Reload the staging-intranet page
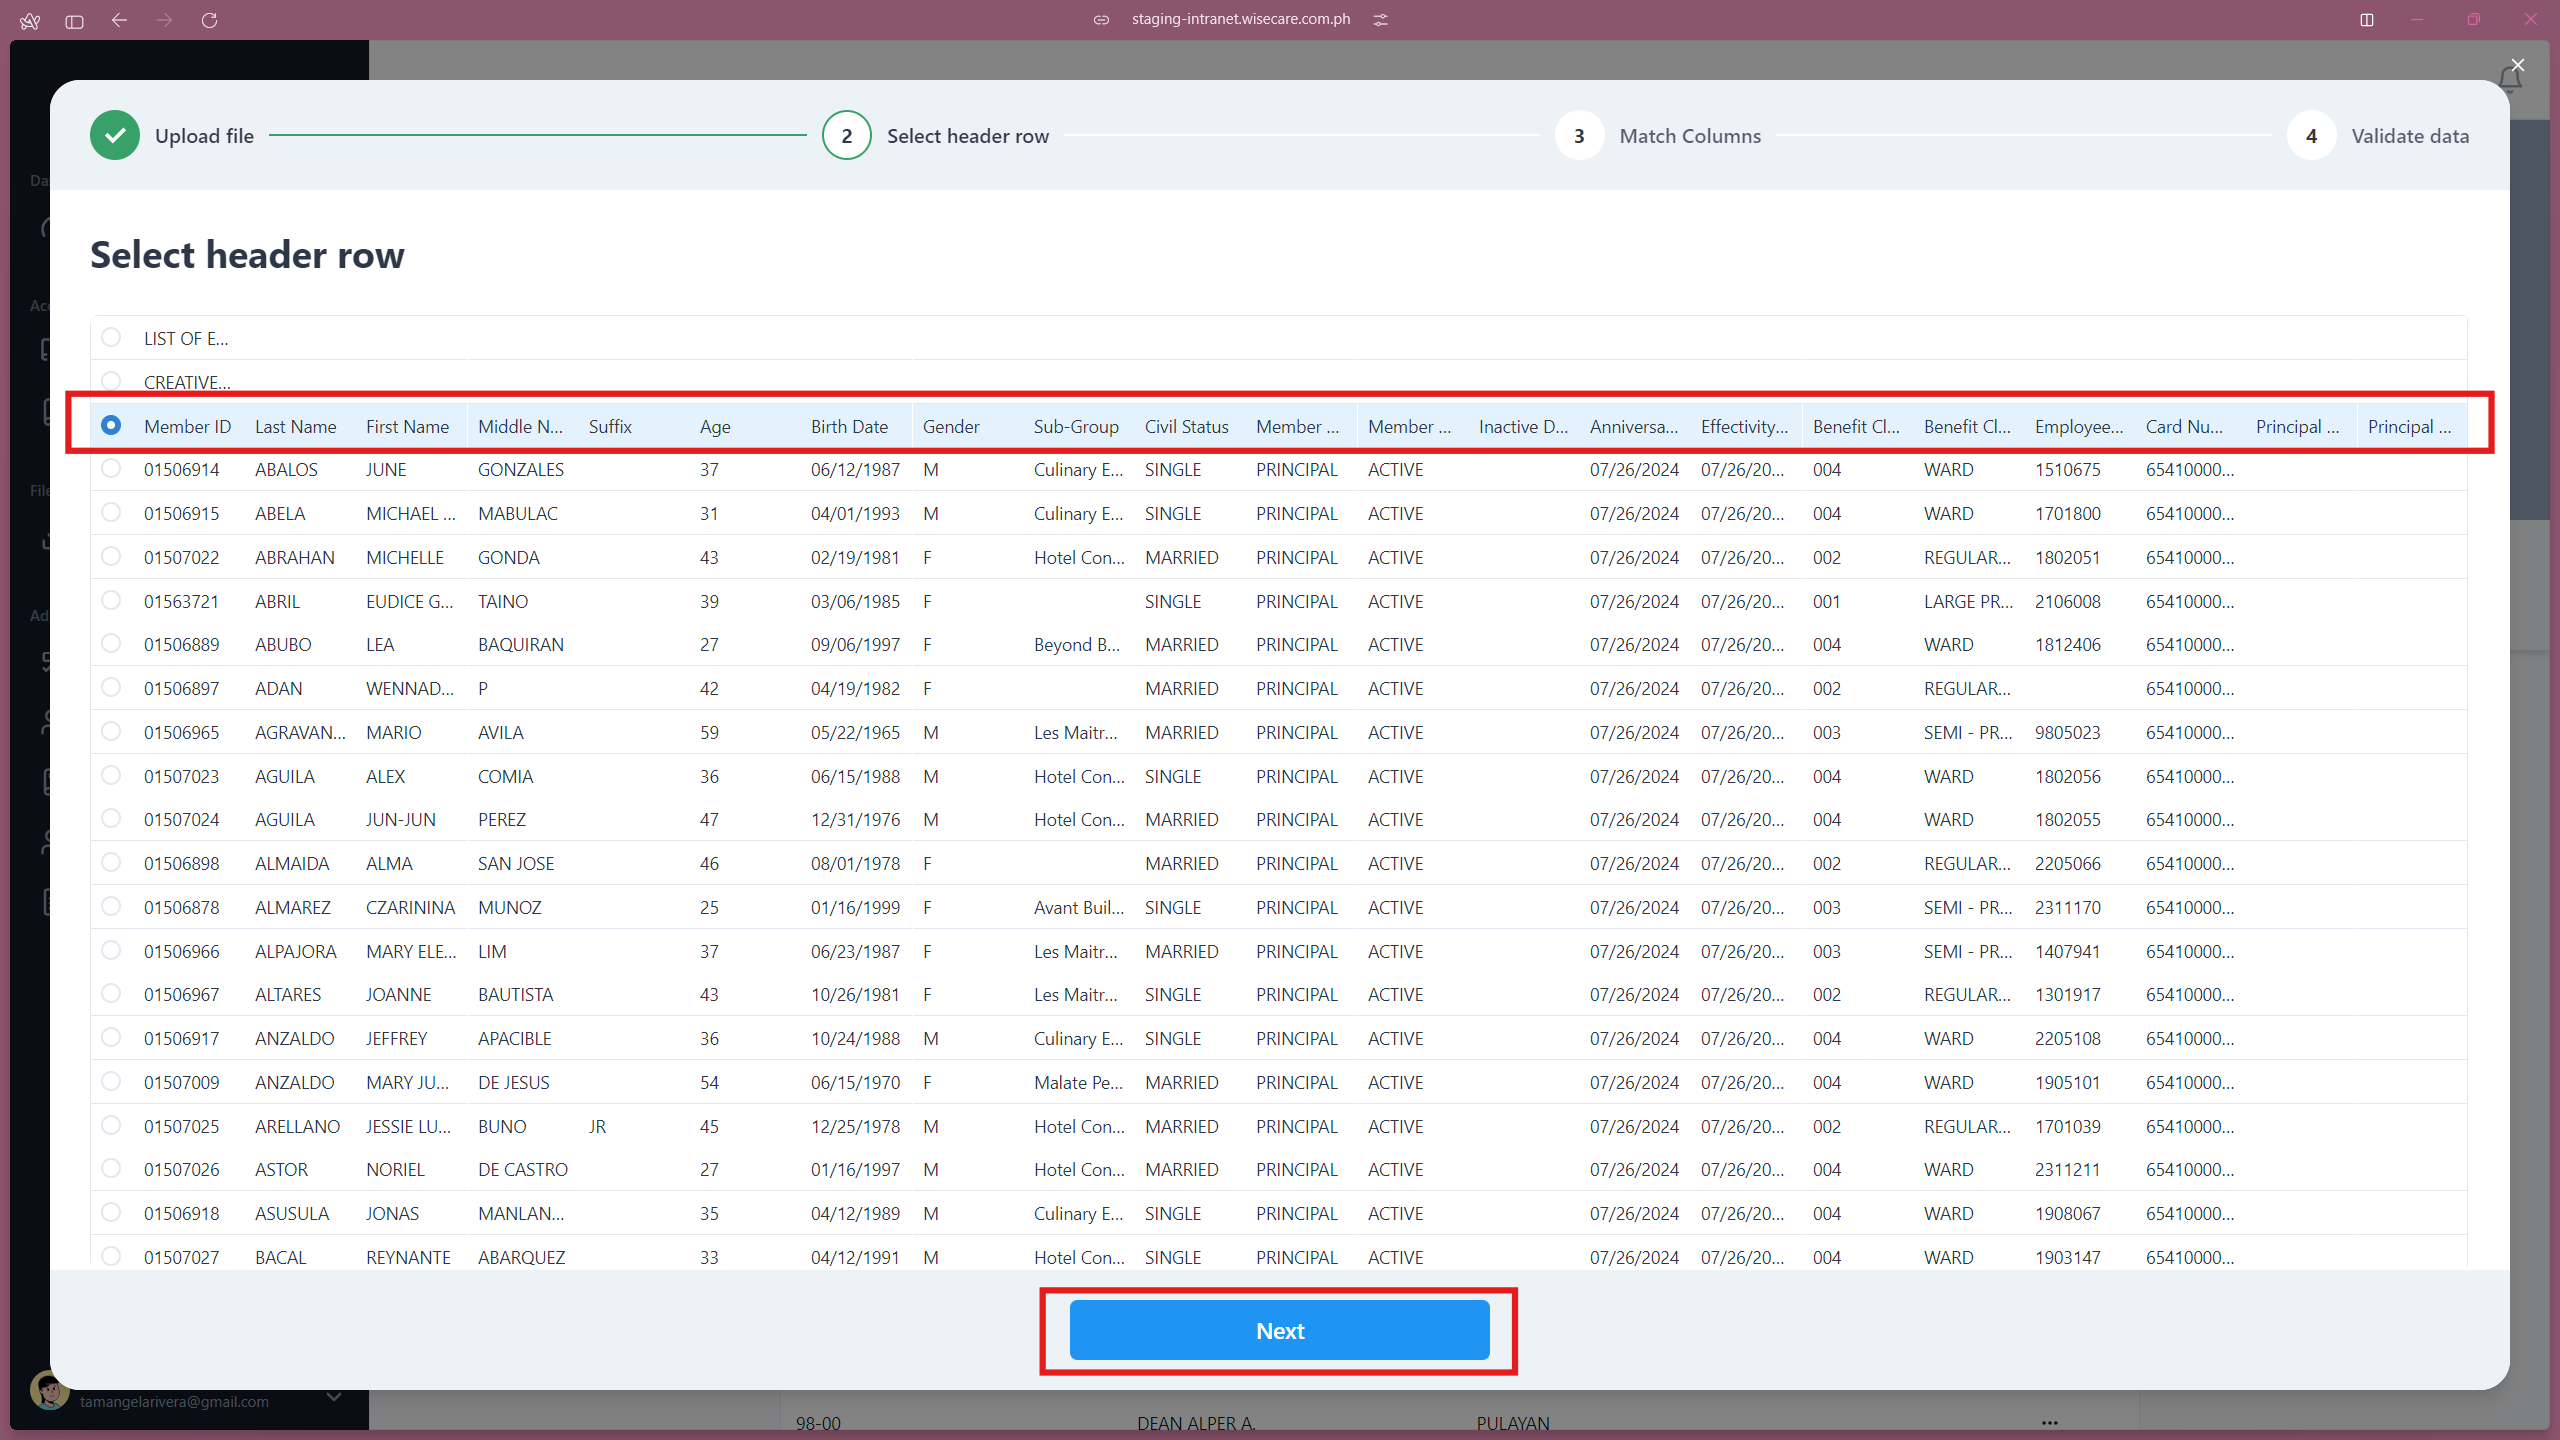The image size is (2560, 1440). pos(210,20)
